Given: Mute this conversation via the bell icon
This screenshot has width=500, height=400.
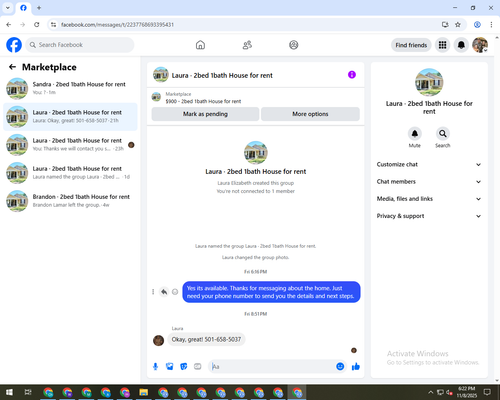Looking at the screenshot, I should tap(415, 134).
